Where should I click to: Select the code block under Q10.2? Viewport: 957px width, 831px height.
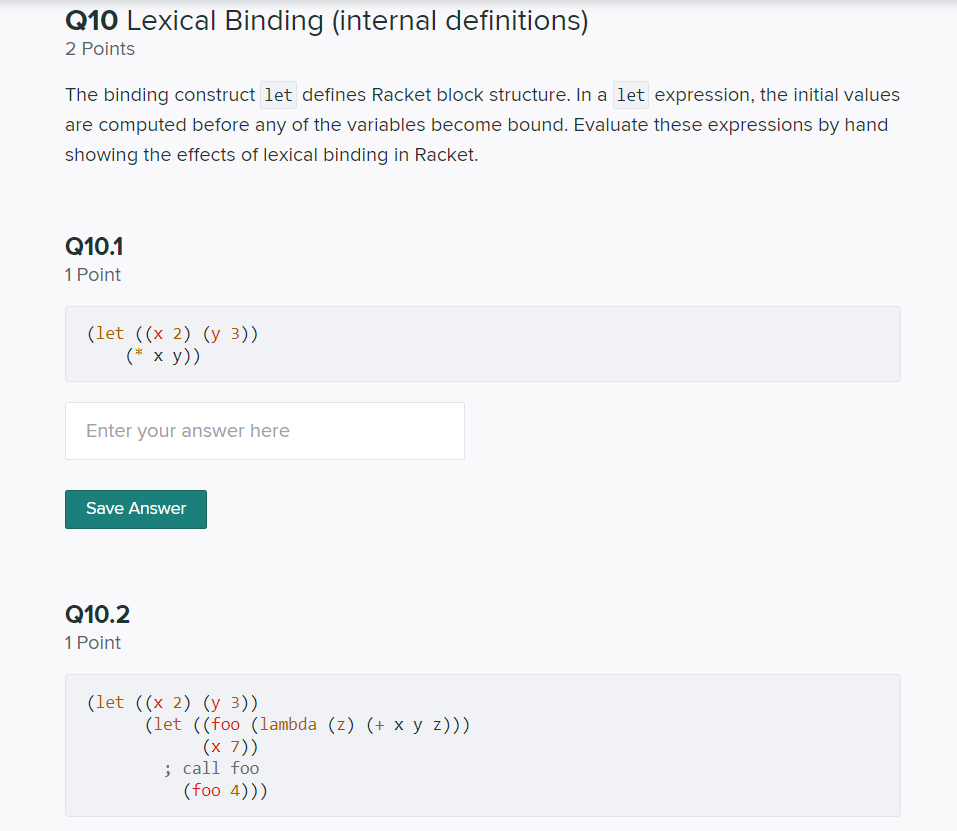tap(482, 745)
